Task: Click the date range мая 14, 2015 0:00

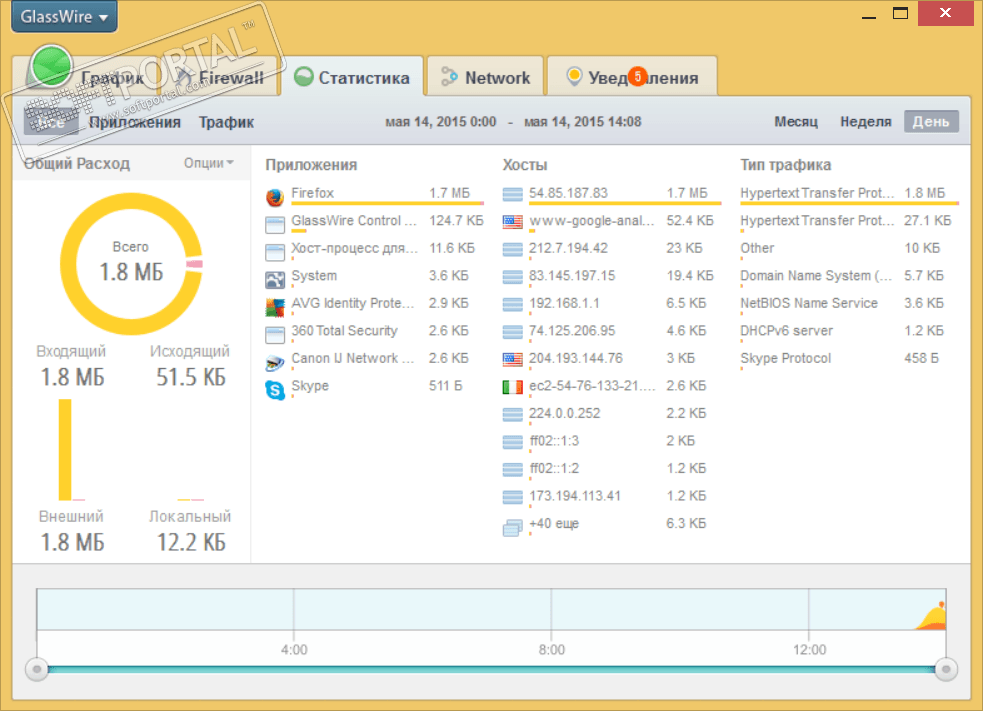Action: point(441,122)
